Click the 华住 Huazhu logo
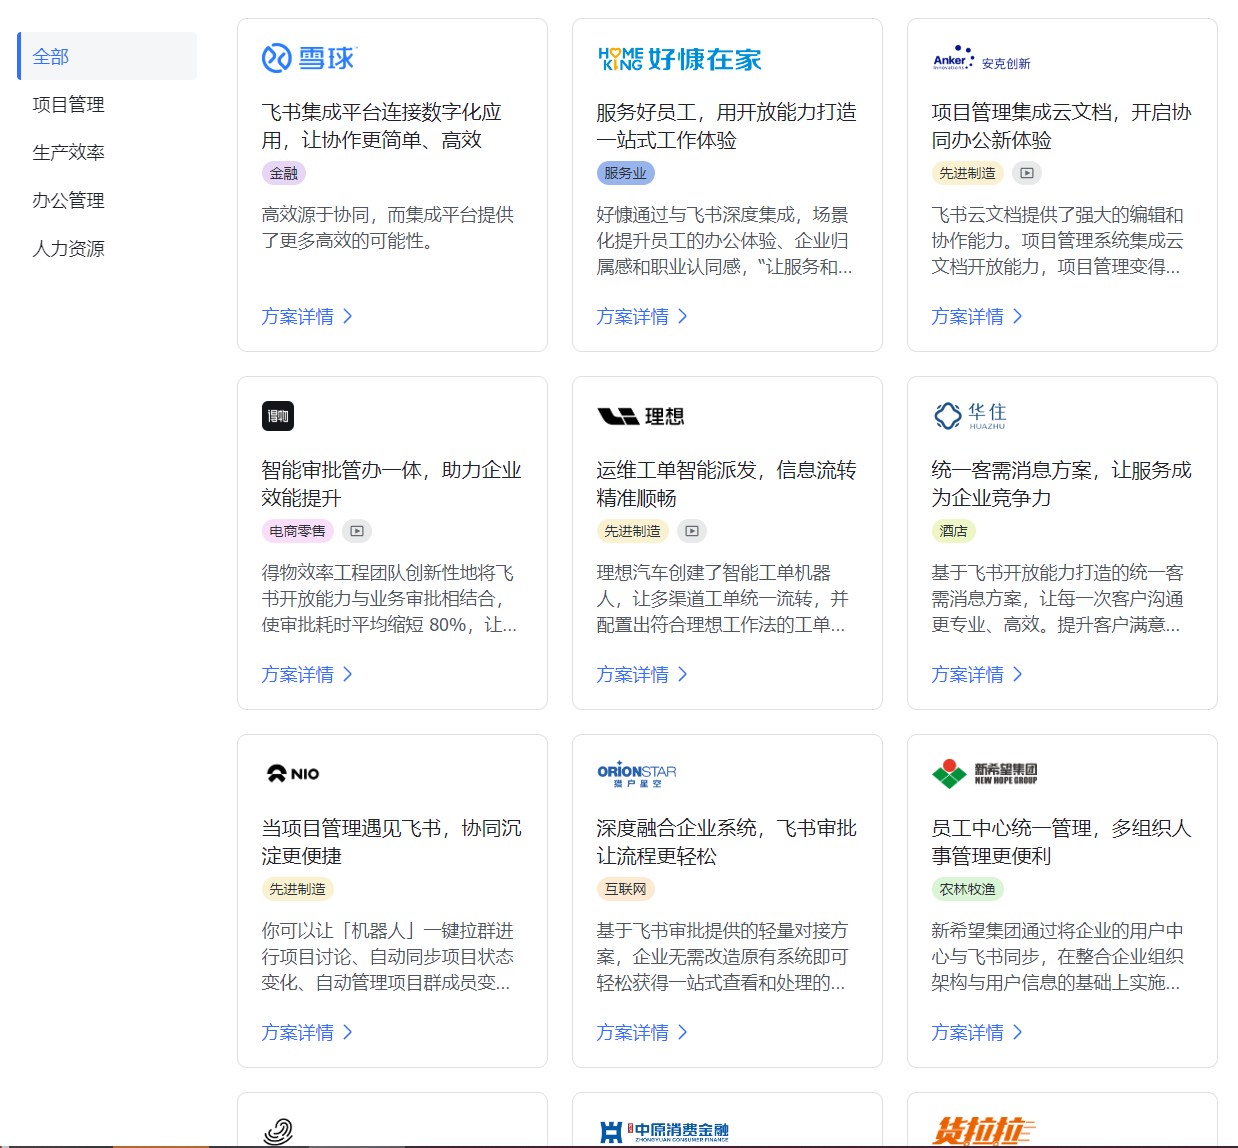This screenshot has height=1148, width=1238. (969, 416)
